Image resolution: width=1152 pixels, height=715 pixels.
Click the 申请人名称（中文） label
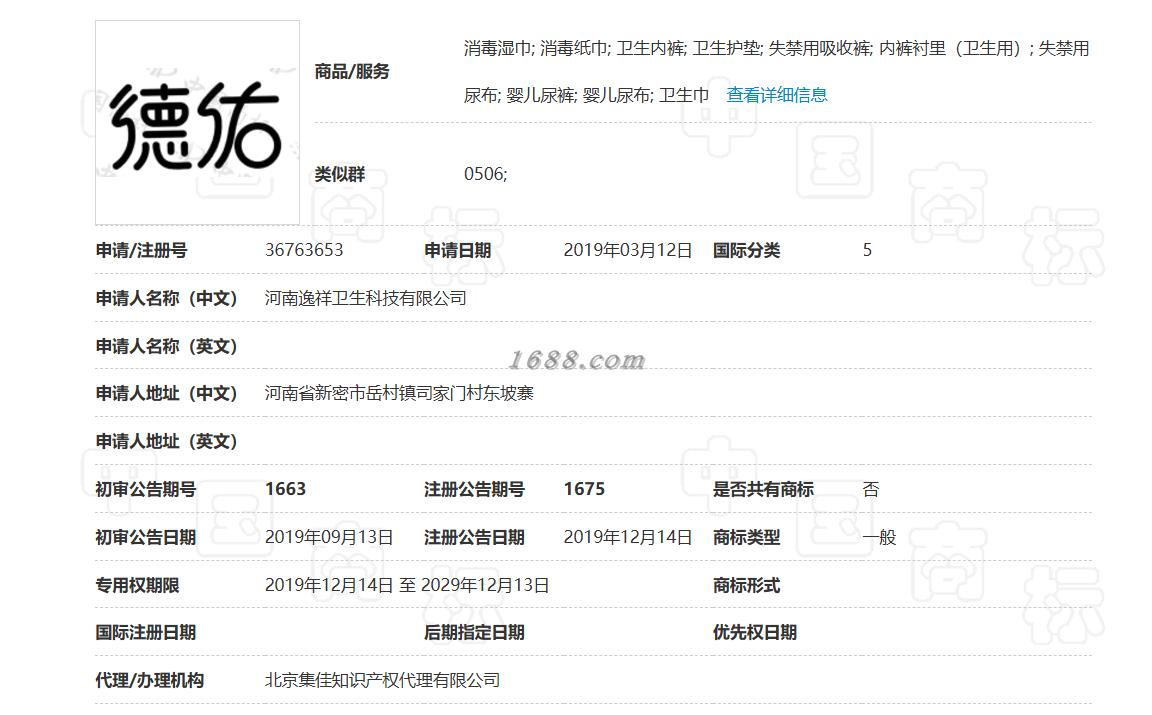(x=167, y=299)
